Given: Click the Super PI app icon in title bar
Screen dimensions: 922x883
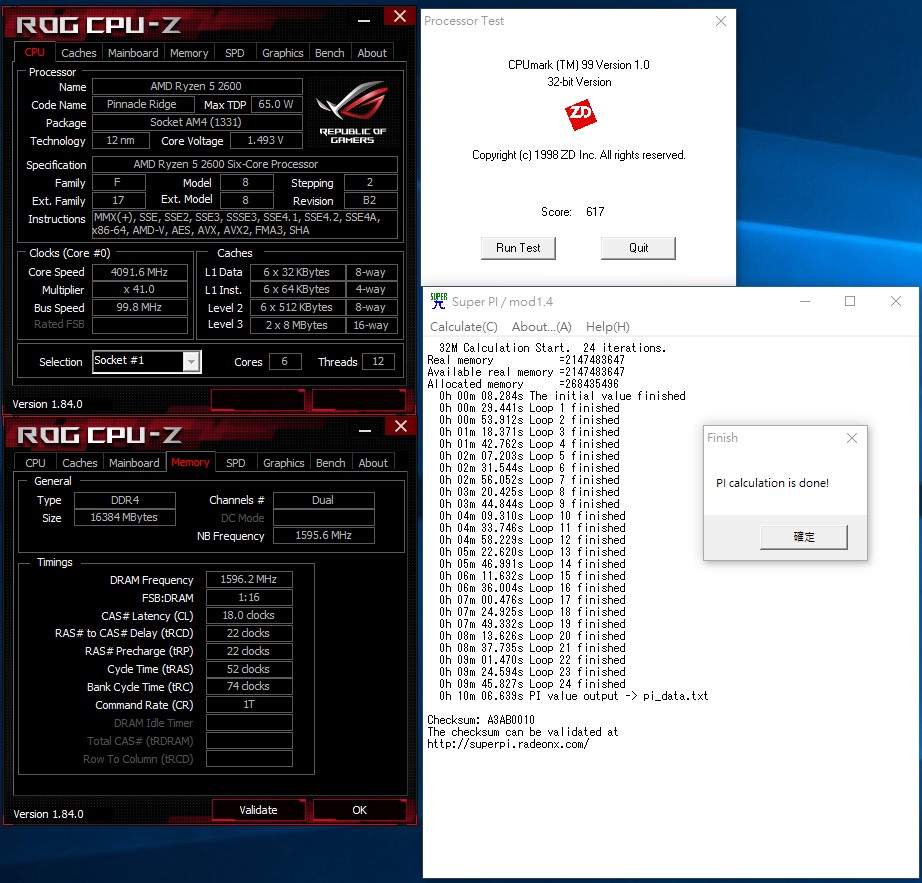Looking at the screenshot, I should click(439, 301).
